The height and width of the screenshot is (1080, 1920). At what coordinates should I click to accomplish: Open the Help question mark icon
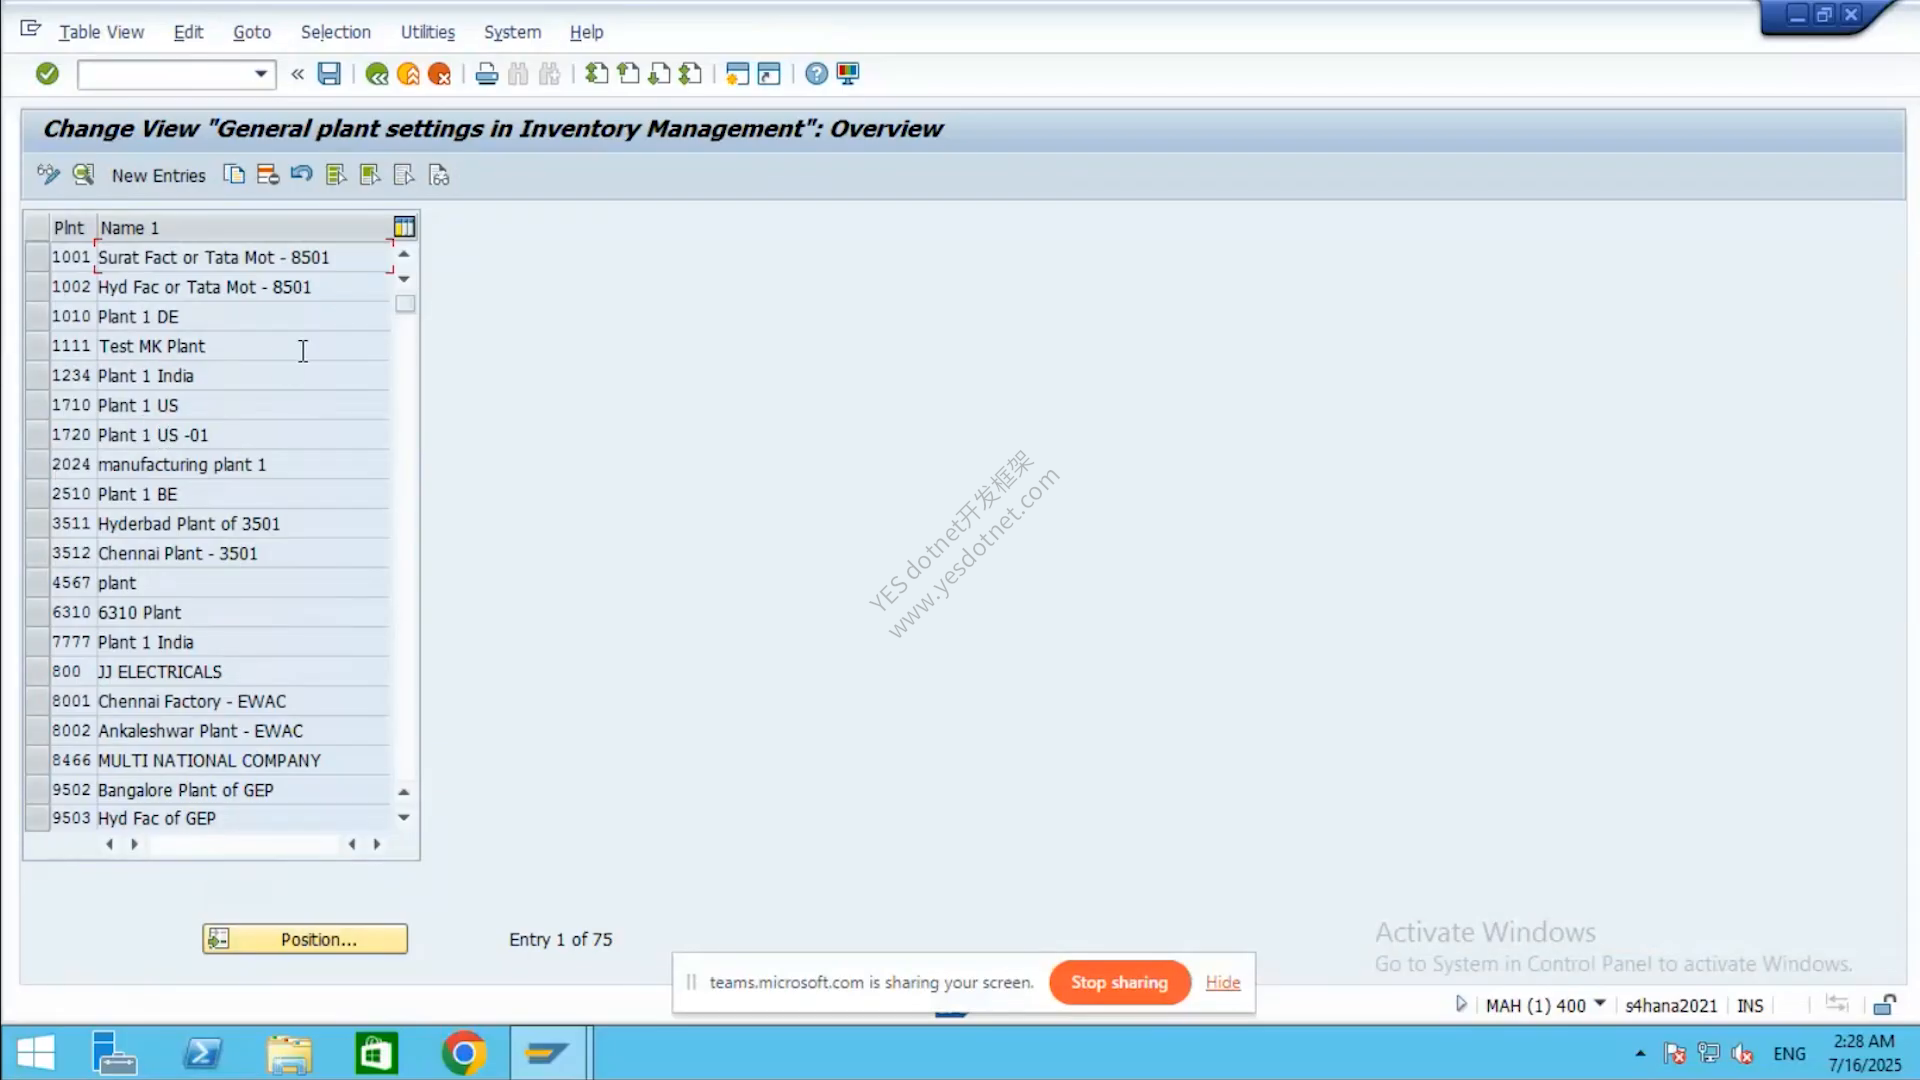pos(816,74)
